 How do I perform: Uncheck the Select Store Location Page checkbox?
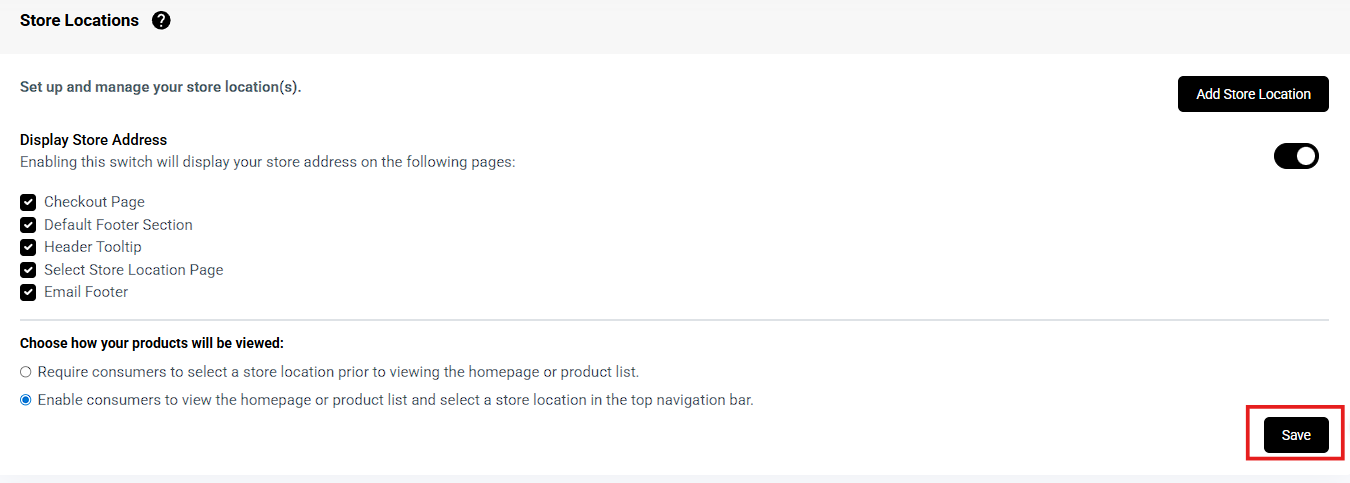(x=28, y=270)
